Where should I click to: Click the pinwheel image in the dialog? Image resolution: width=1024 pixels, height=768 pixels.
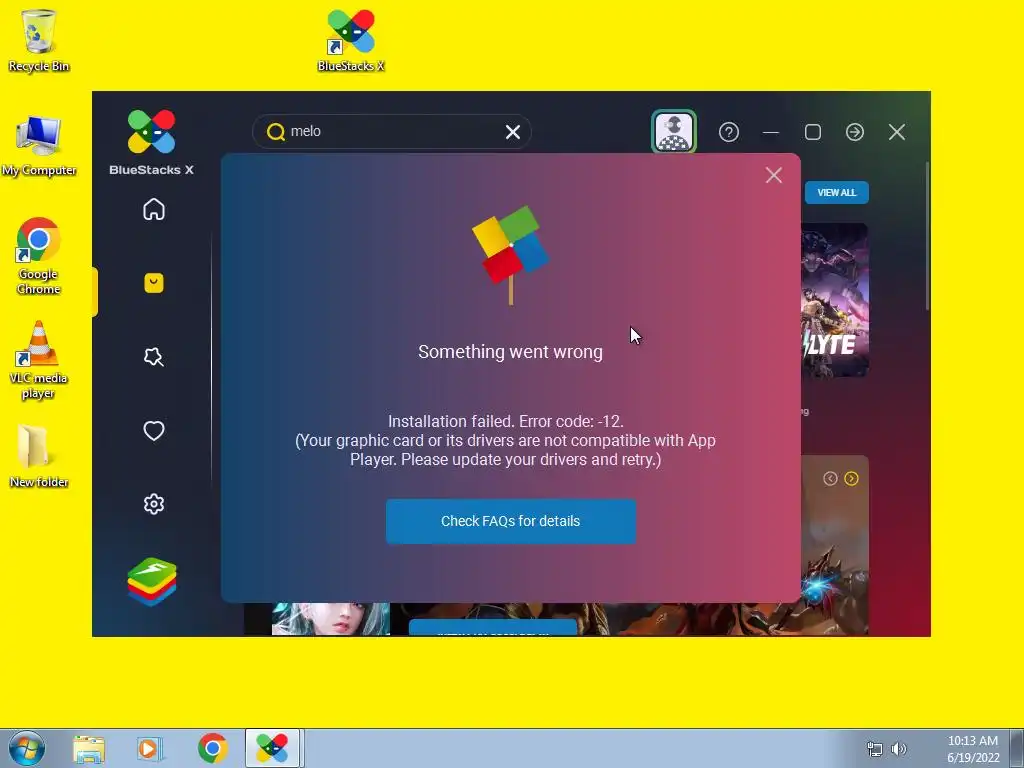click(x=511, y=255)
